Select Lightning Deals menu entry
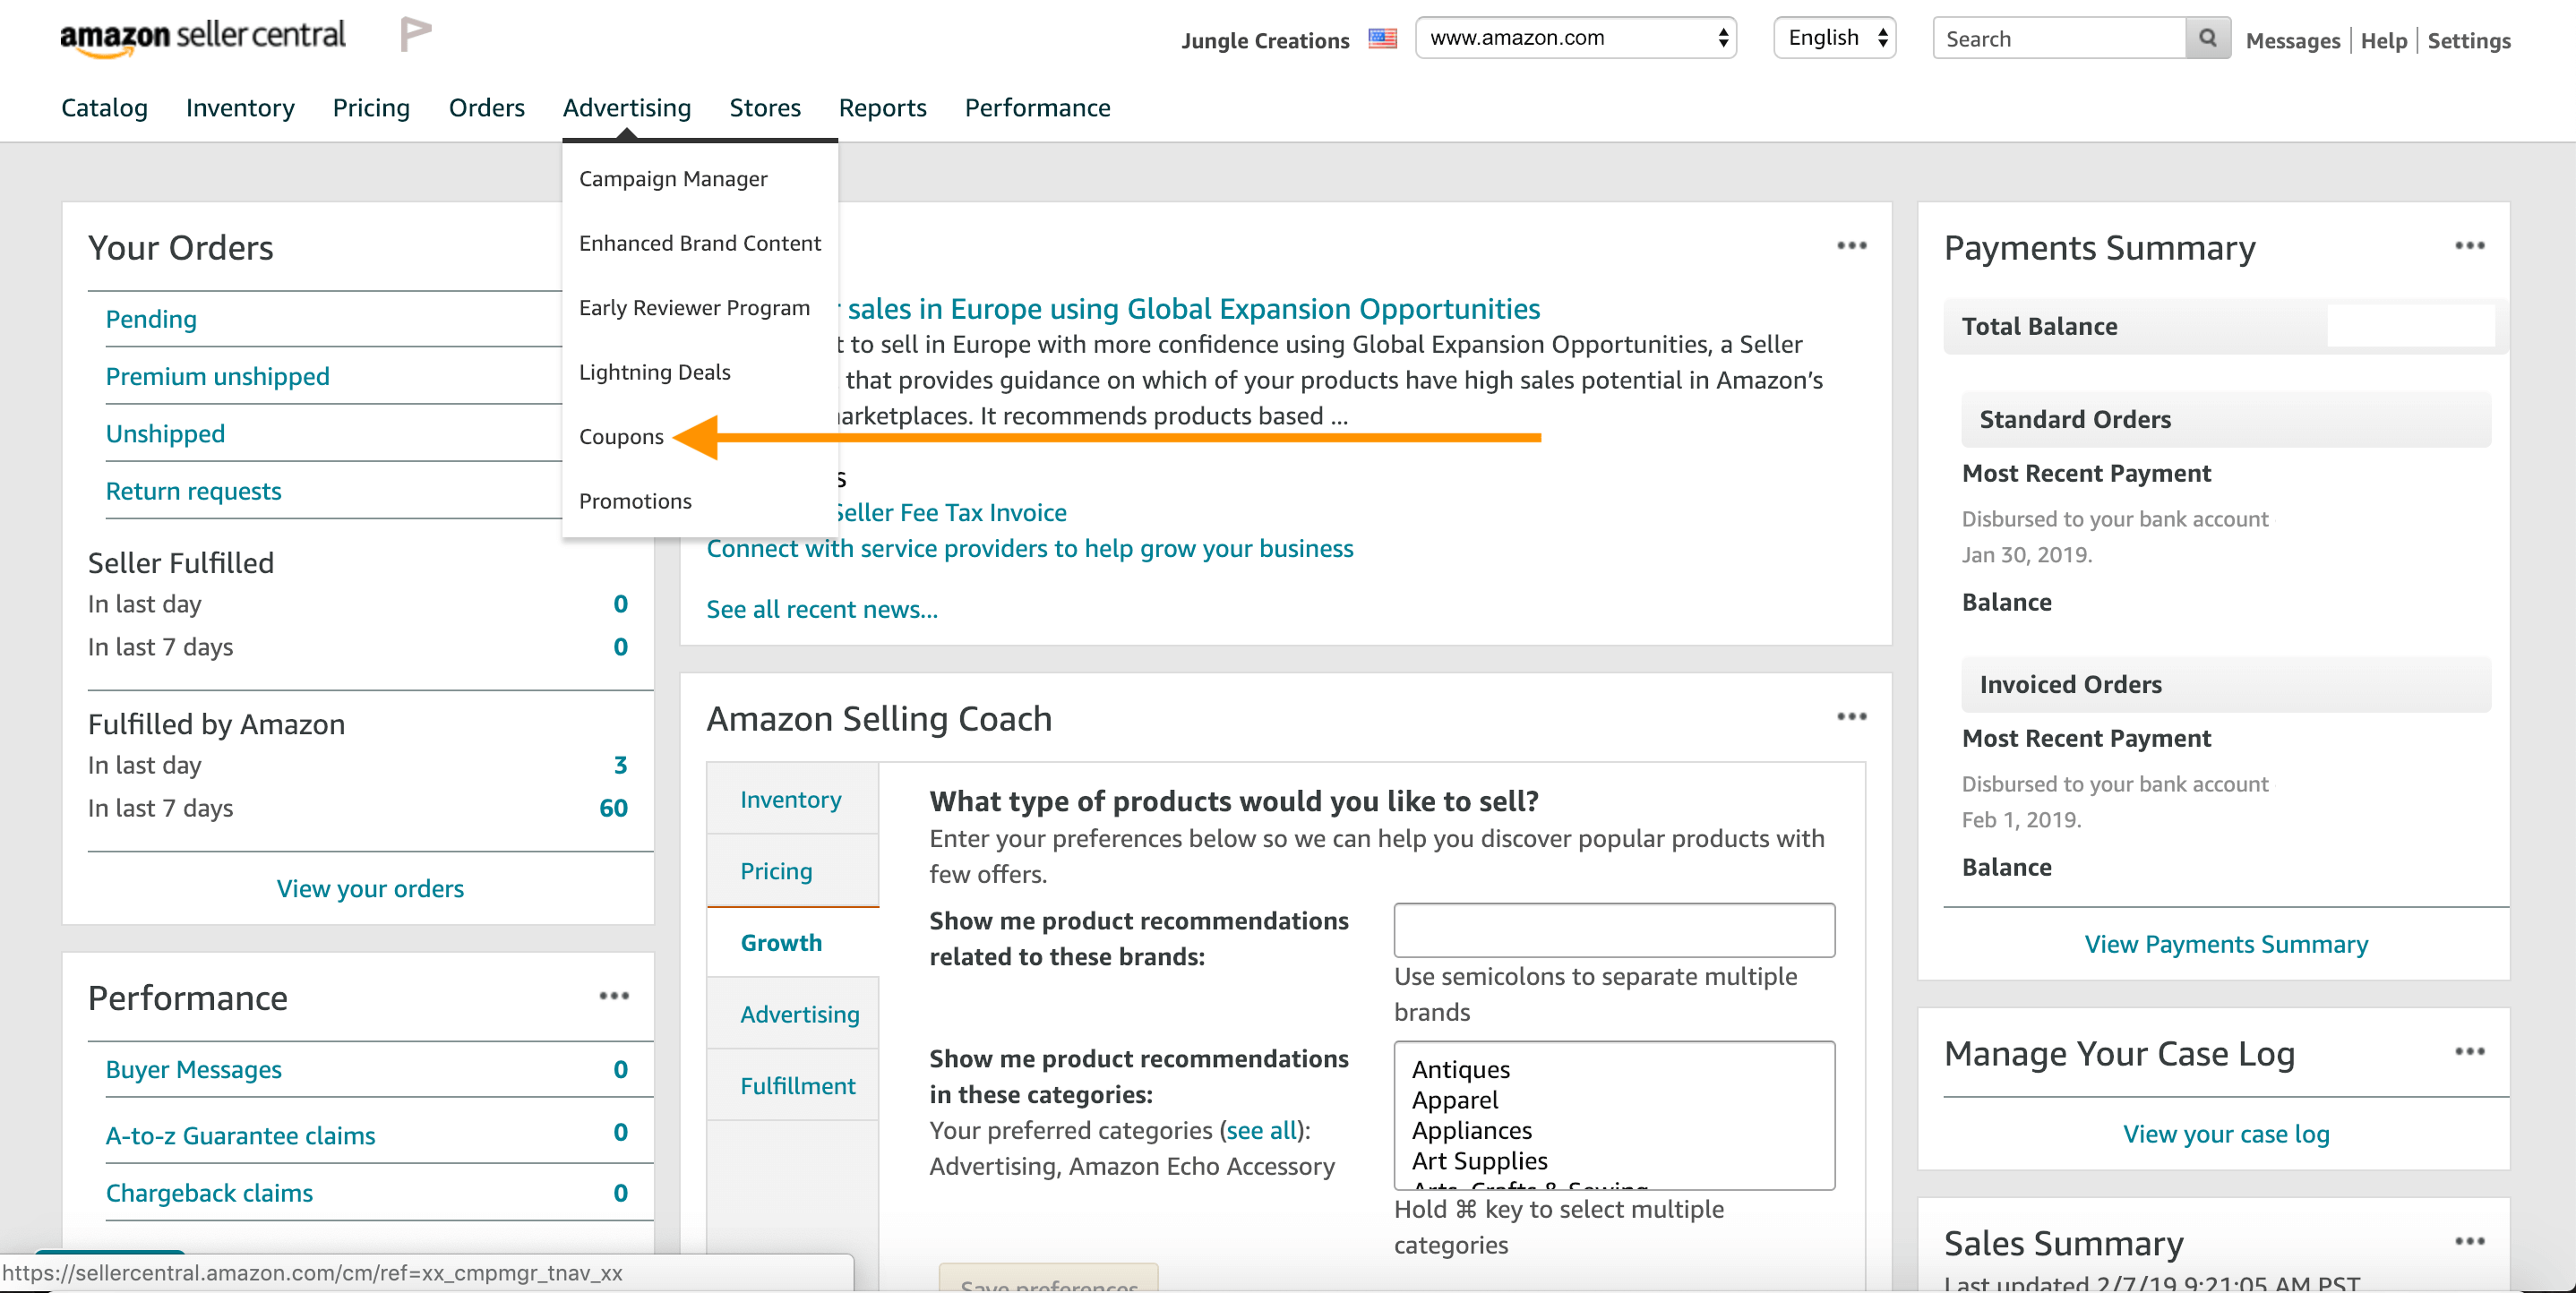The width and height of the screenshot is (2576, 1293). (655, 373)
